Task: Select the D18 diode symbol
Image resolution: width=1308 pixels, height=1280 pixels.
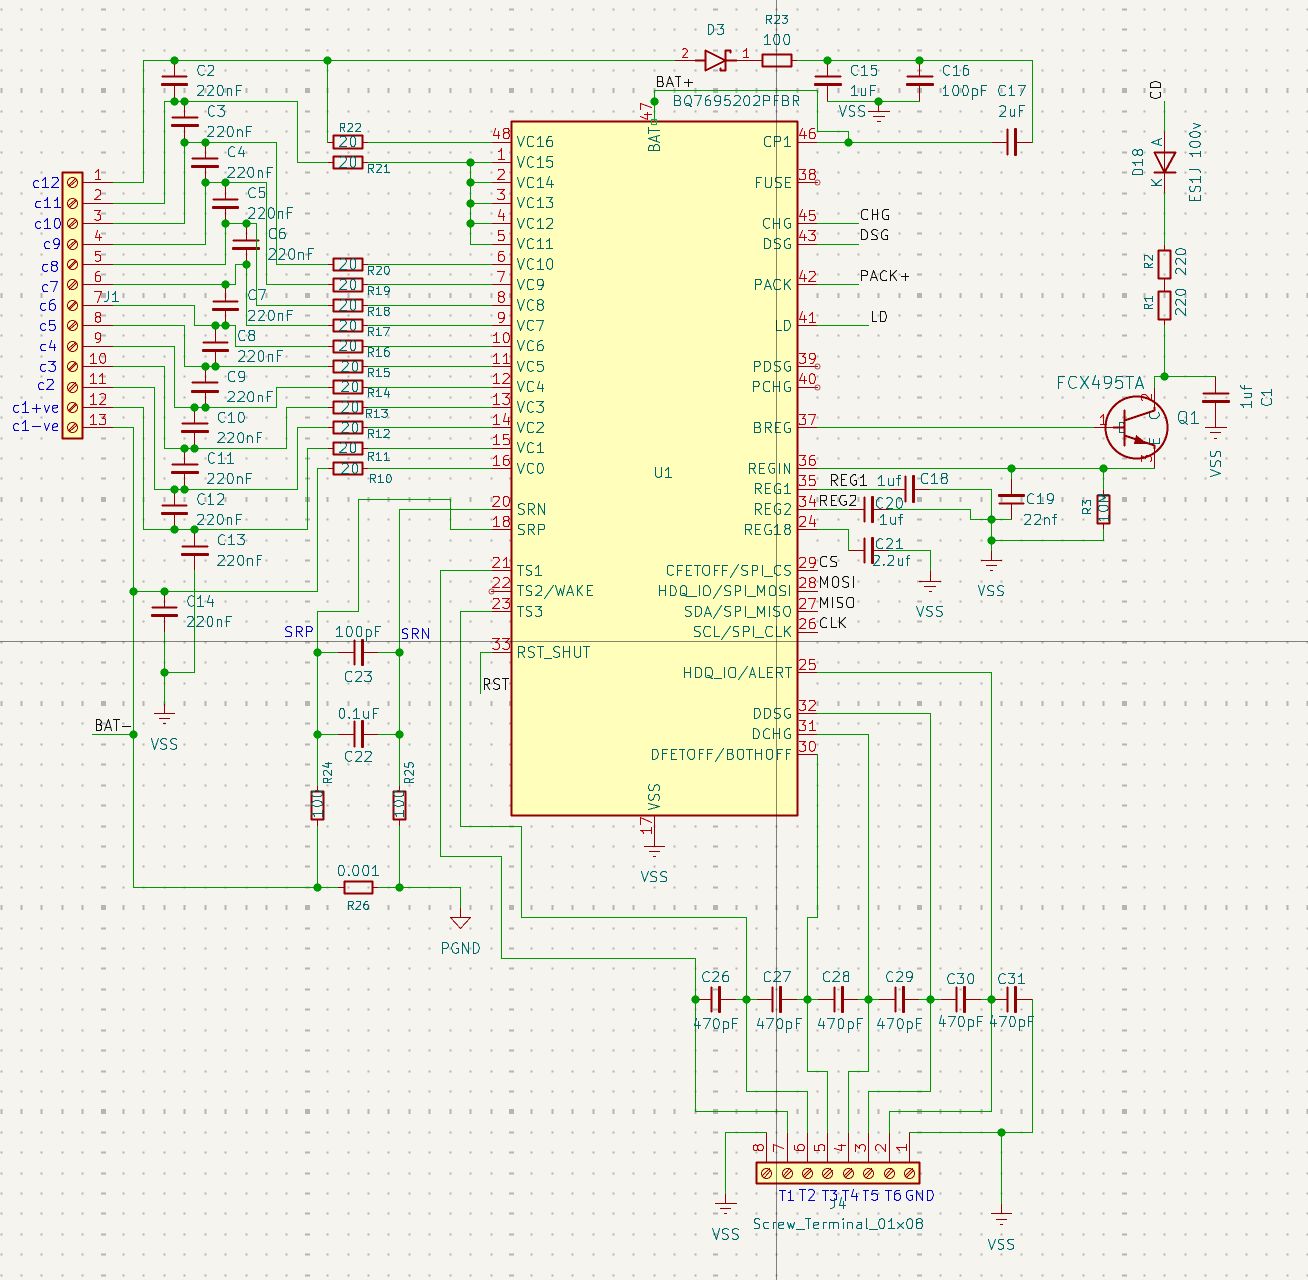Action: pos(1164,162)
